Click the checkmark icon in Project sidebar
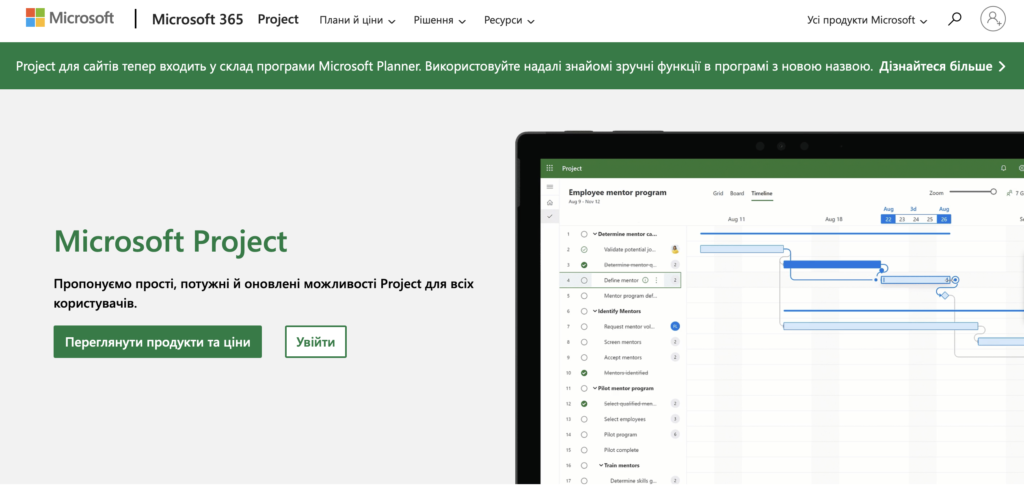The image size is (1024, 487). coord(549,216)
